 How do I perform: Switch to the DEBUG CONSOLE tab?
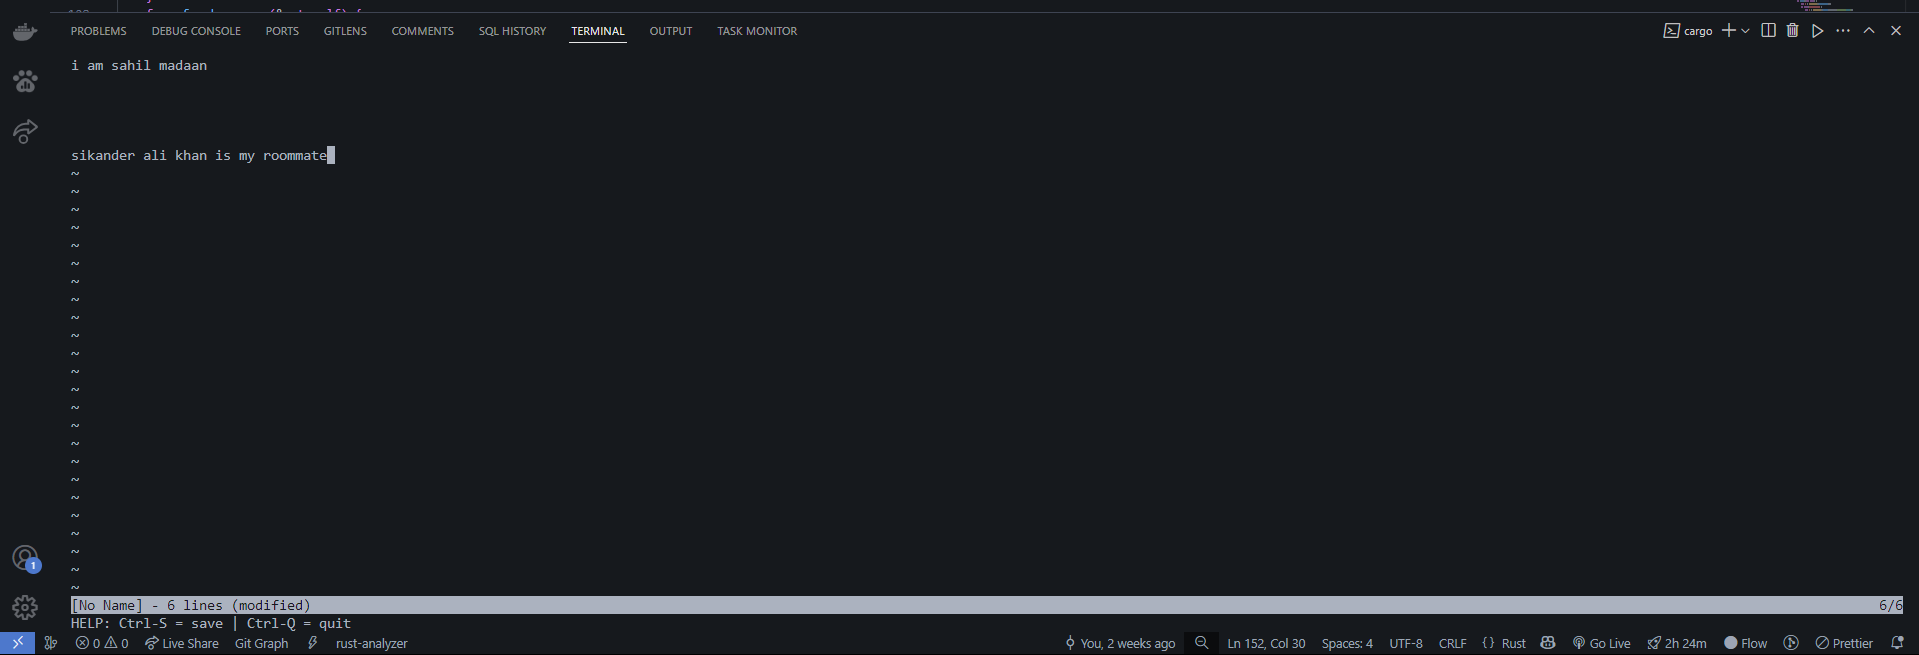(196, 31)
